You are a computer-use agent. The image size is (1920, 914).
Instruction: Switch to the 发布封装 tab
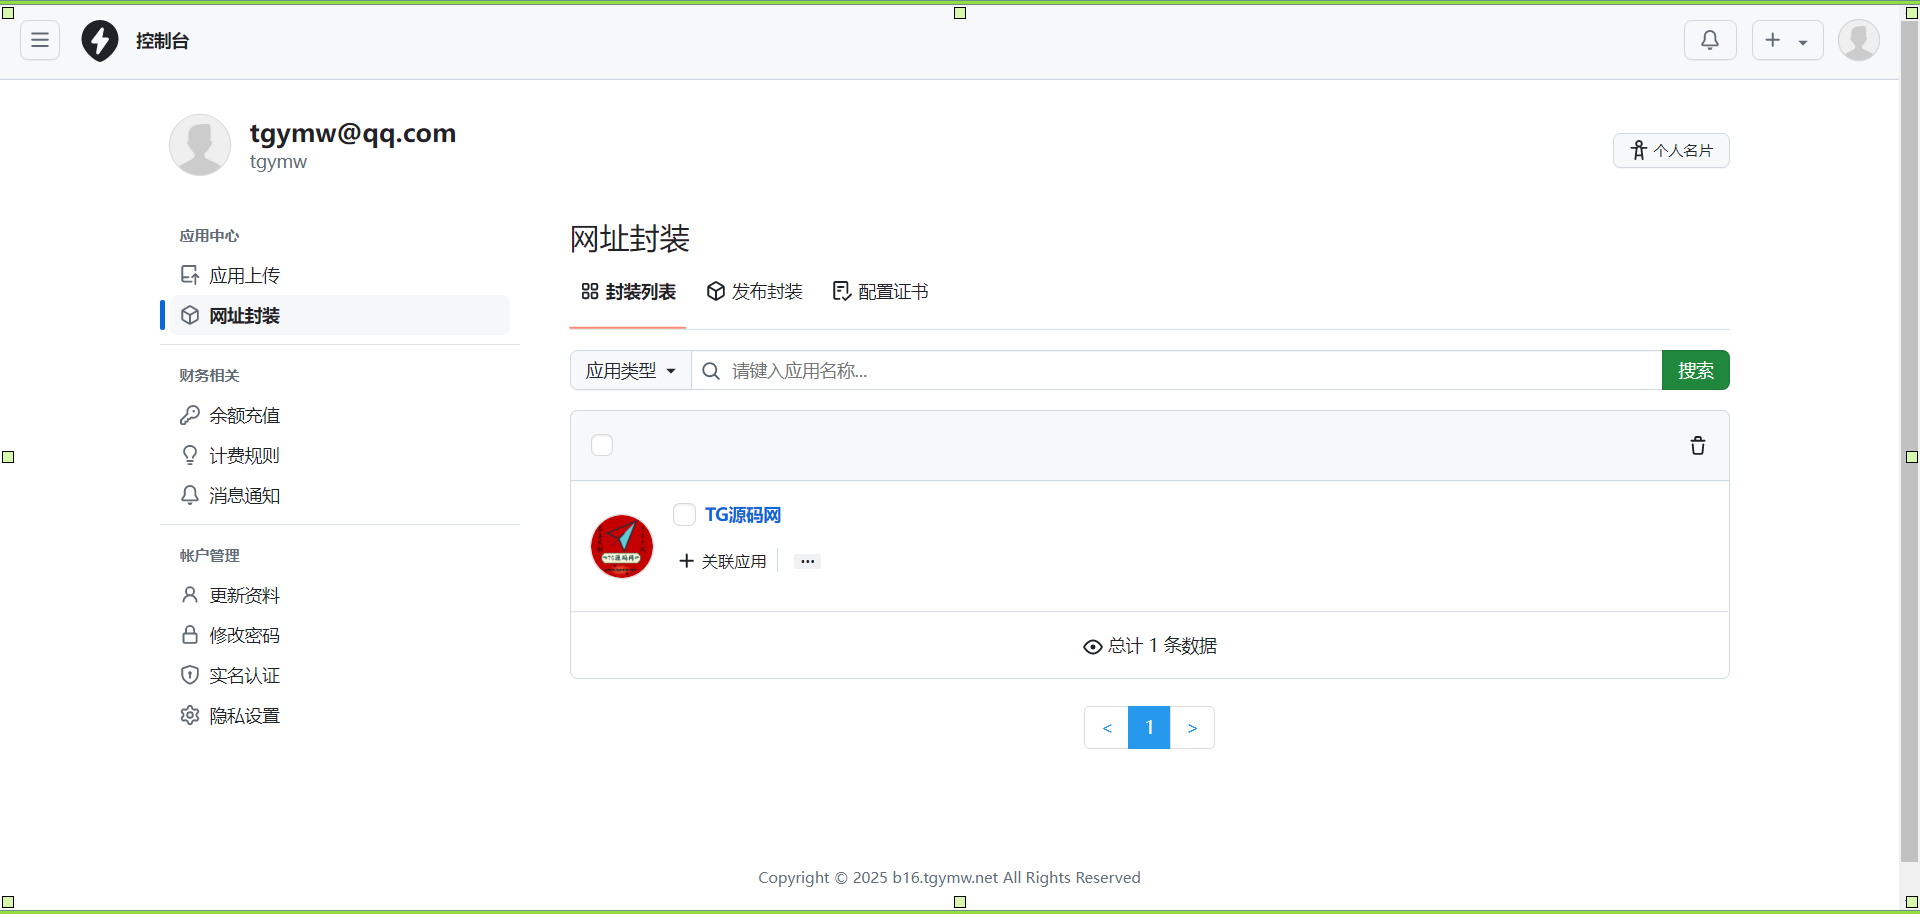pos(755,292)
